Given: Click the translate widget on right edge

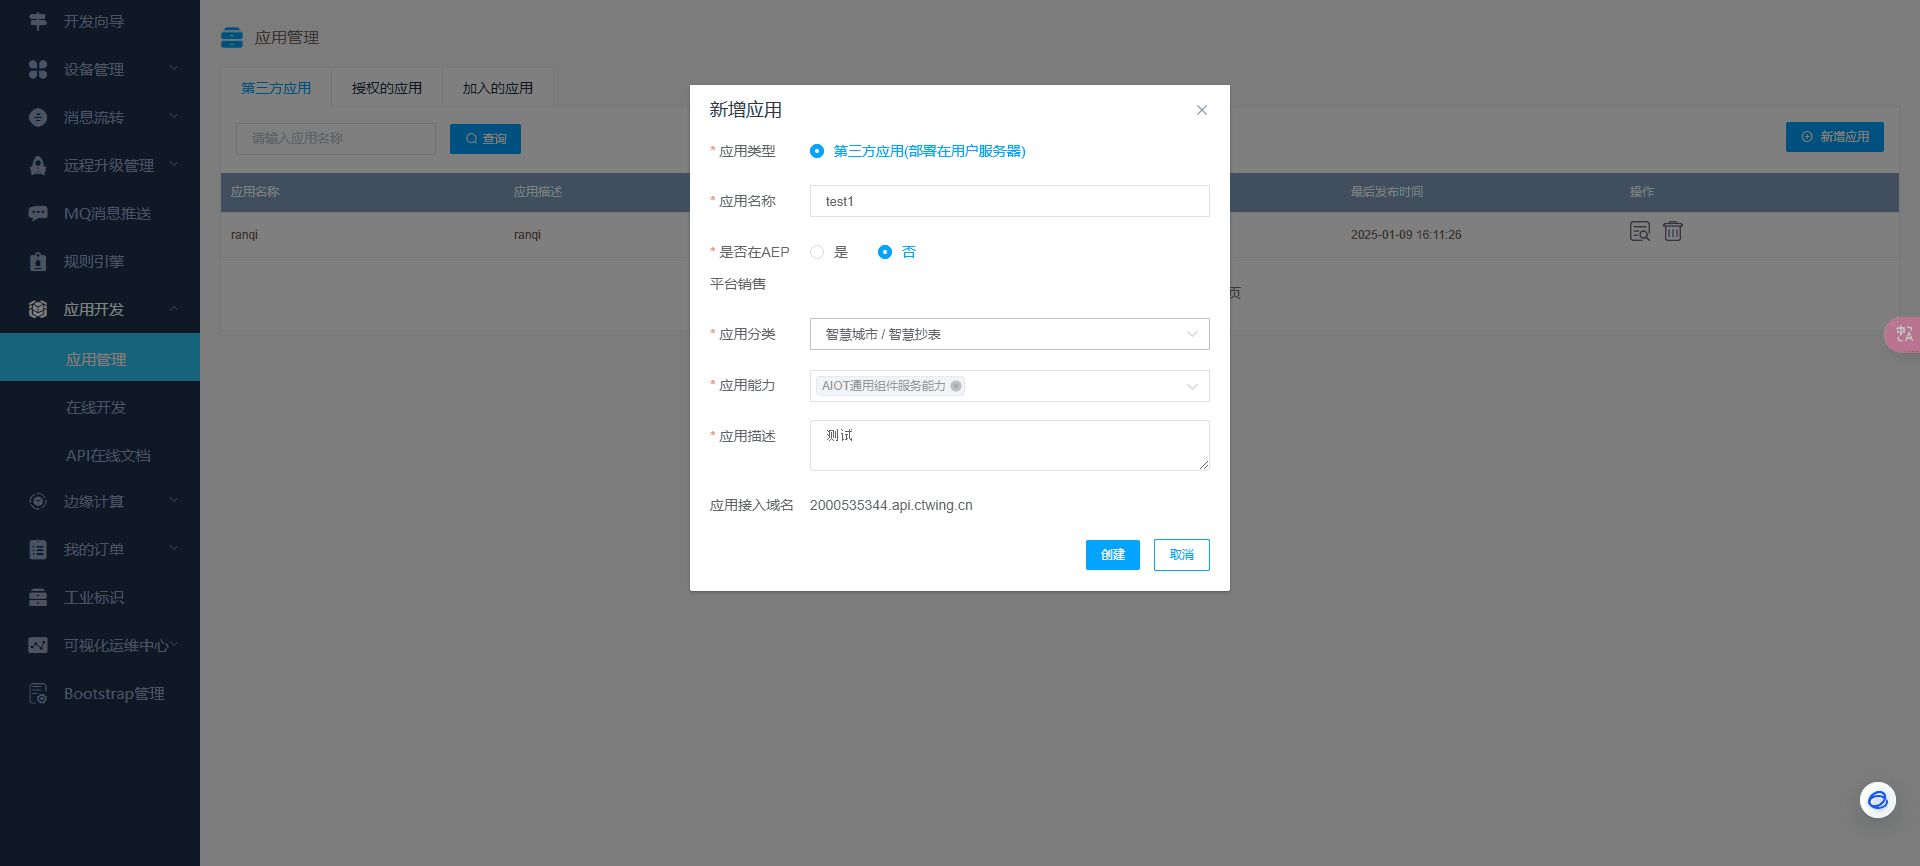Looking at the screenshot, I should [x=1903, y=334].
